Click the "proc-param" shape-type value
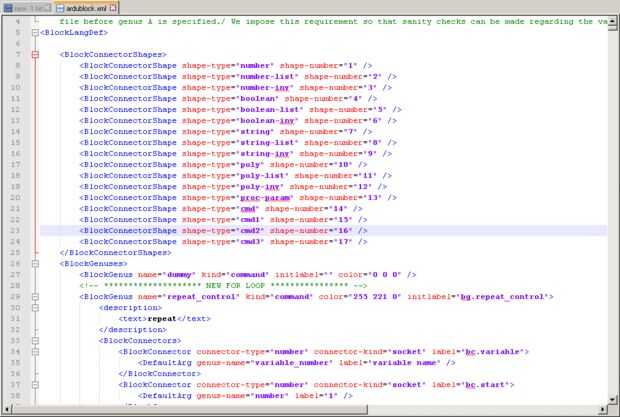The height and width of the screenshot is (417, 620). (x=265, y=198)
